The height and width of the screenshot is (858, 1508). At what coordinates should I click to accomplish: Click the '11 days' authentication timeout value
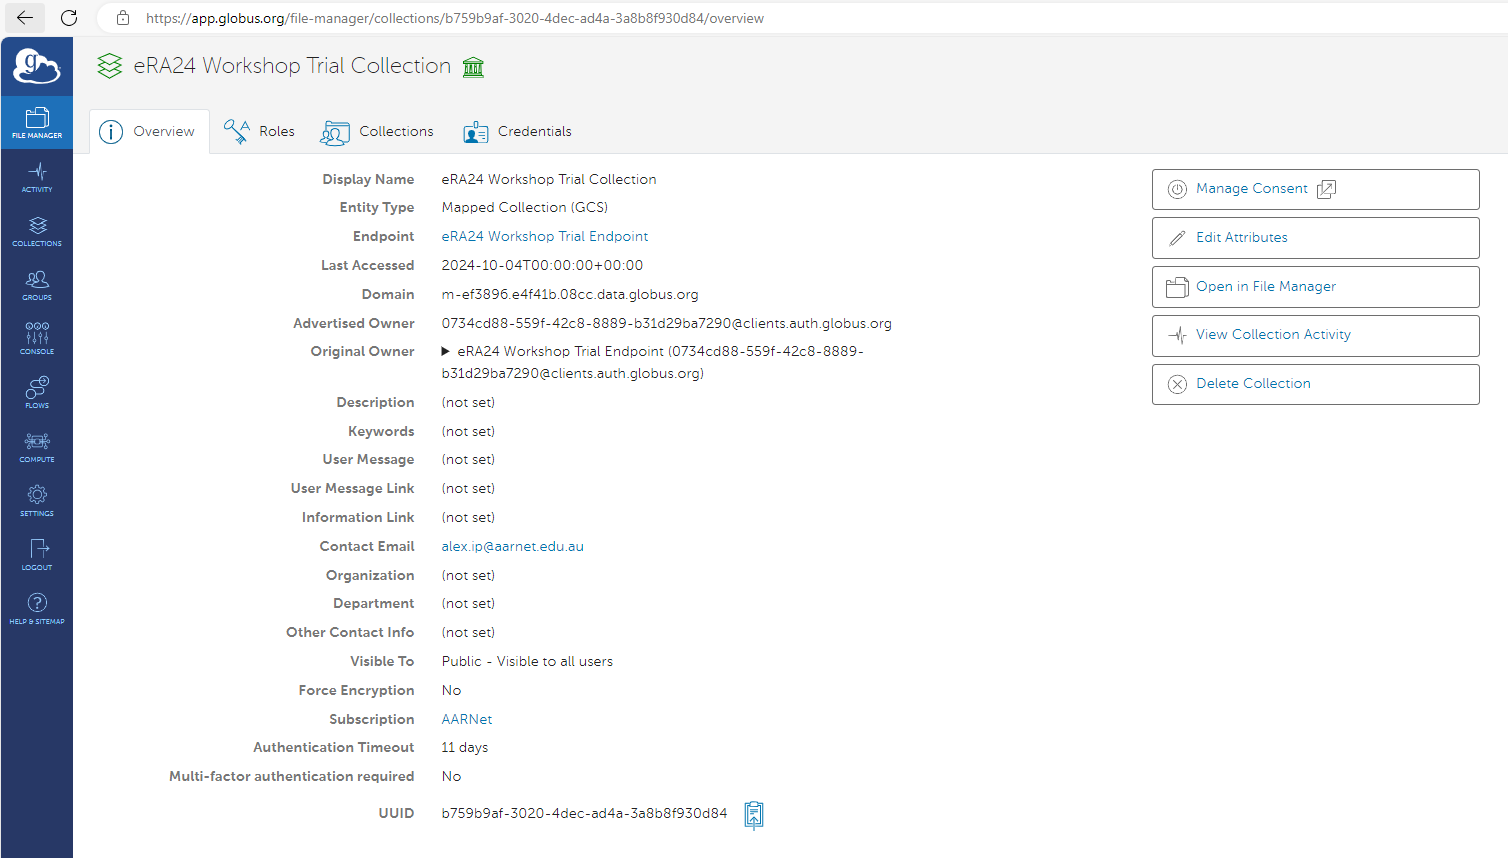click(465, 747)
